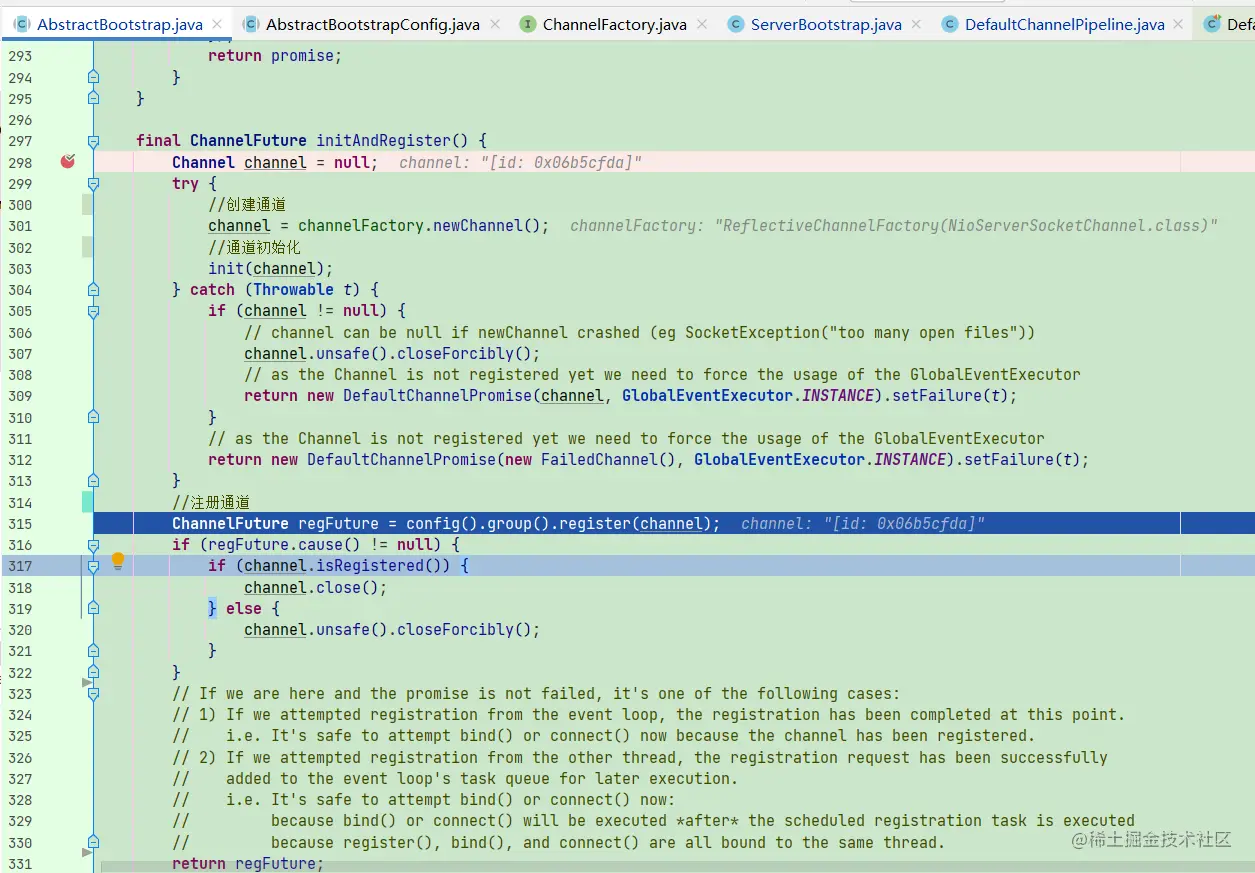
Task: Click line number 298 in the gutter
Action: point(20,162)
